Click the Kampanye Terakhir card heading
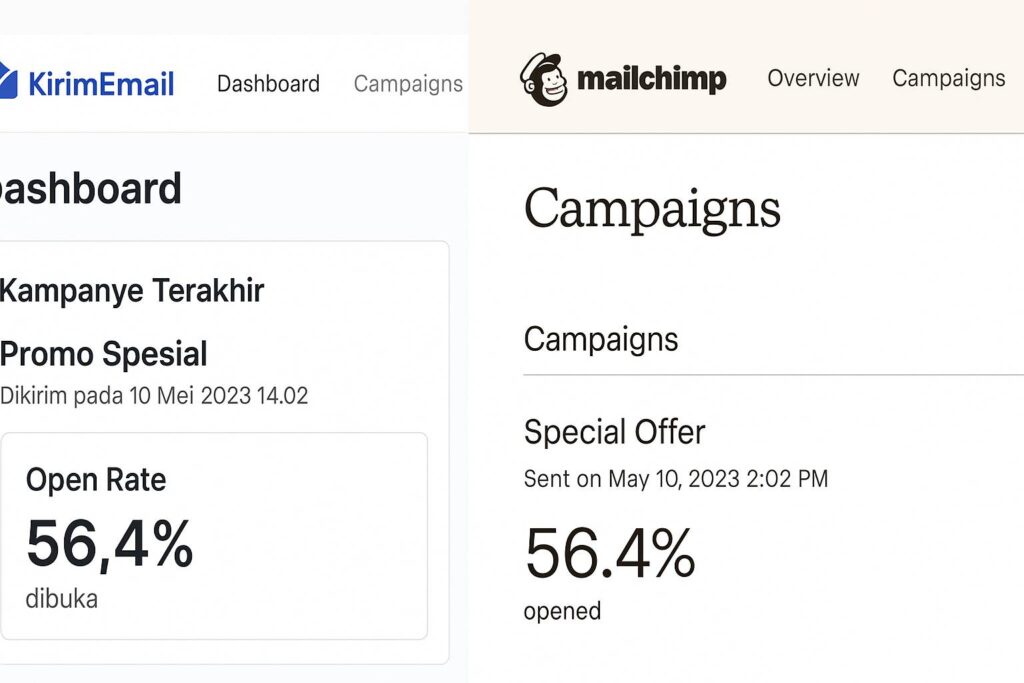Screen dimensions: 1024x683 [x=131, y=291]
